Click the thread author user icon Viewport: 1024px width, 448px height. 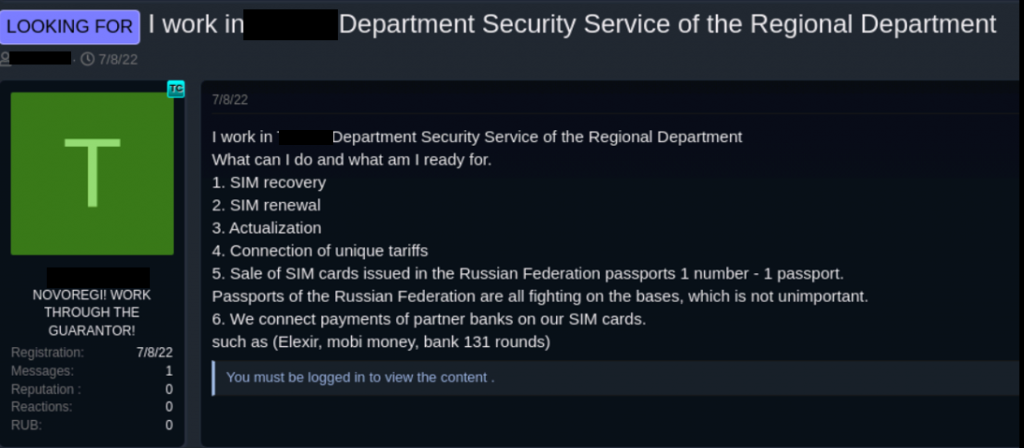click(6, 59)
